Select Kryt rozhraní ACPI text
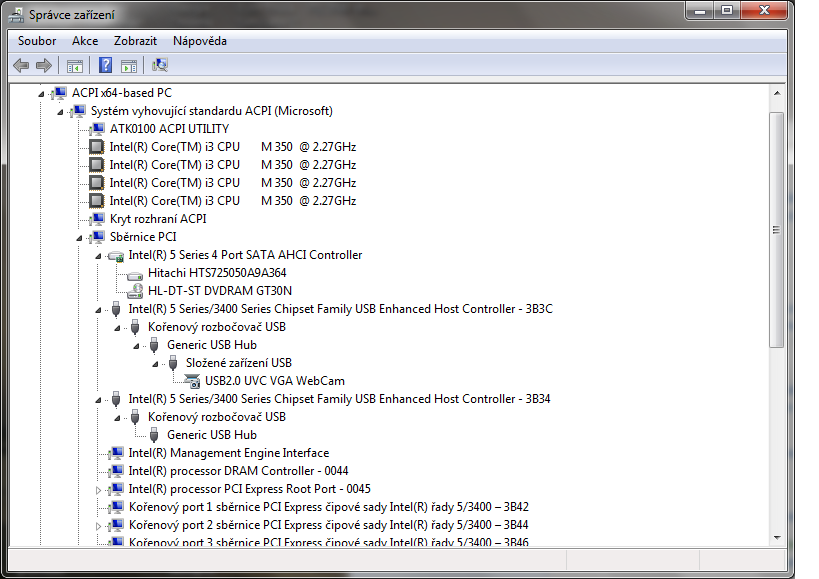 [x=158, y=219]
